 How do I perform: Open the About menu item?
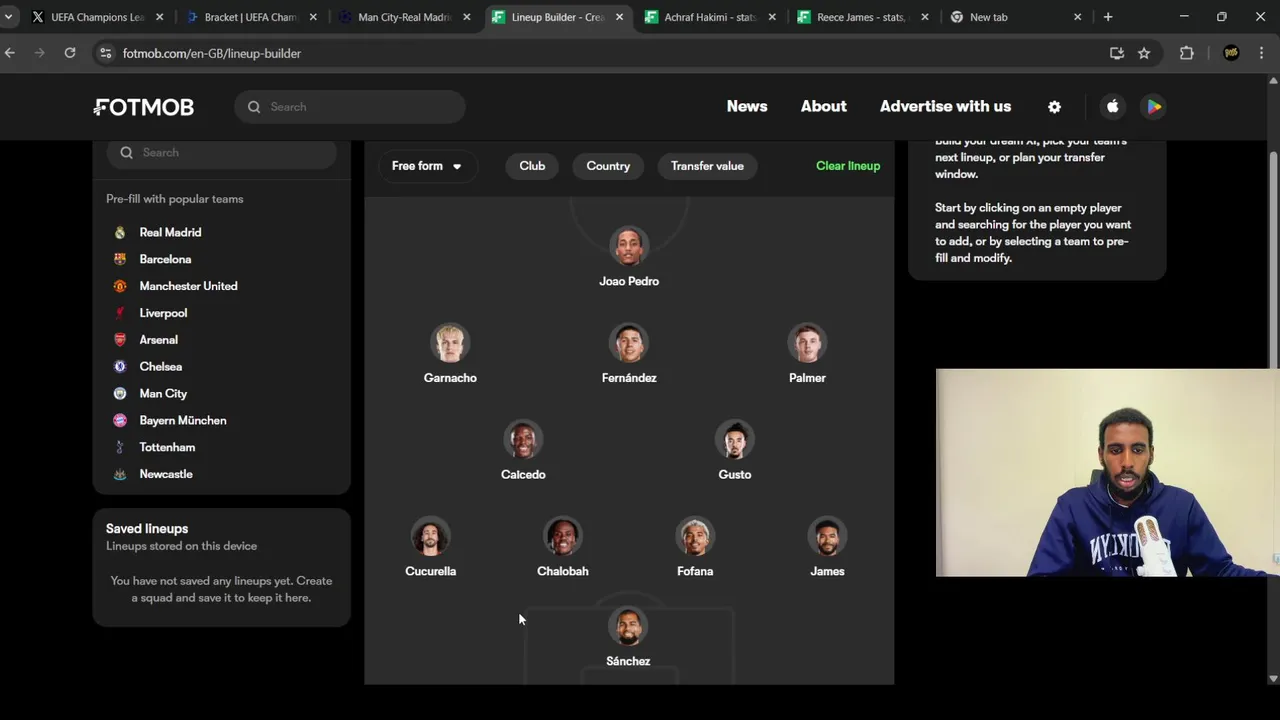click(824, 106)
